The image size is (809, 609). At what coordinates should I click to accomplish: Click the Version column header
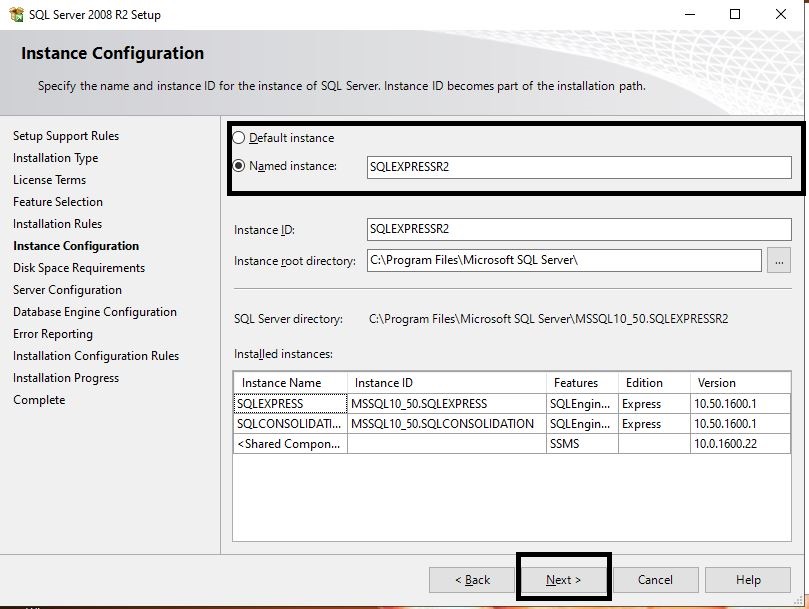click(740, 382)
